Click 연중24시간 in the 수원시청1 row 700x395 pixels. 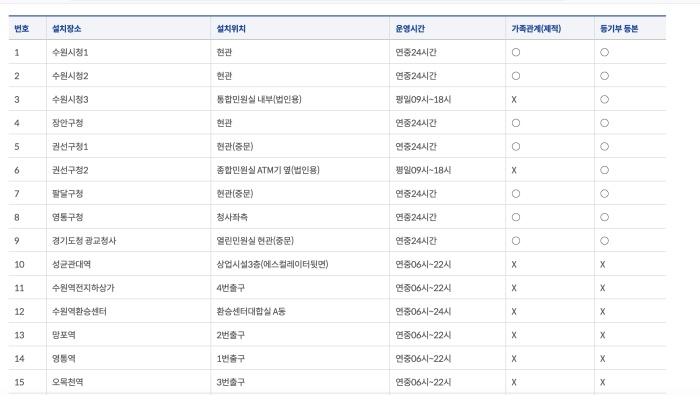(x=416, y=52)
